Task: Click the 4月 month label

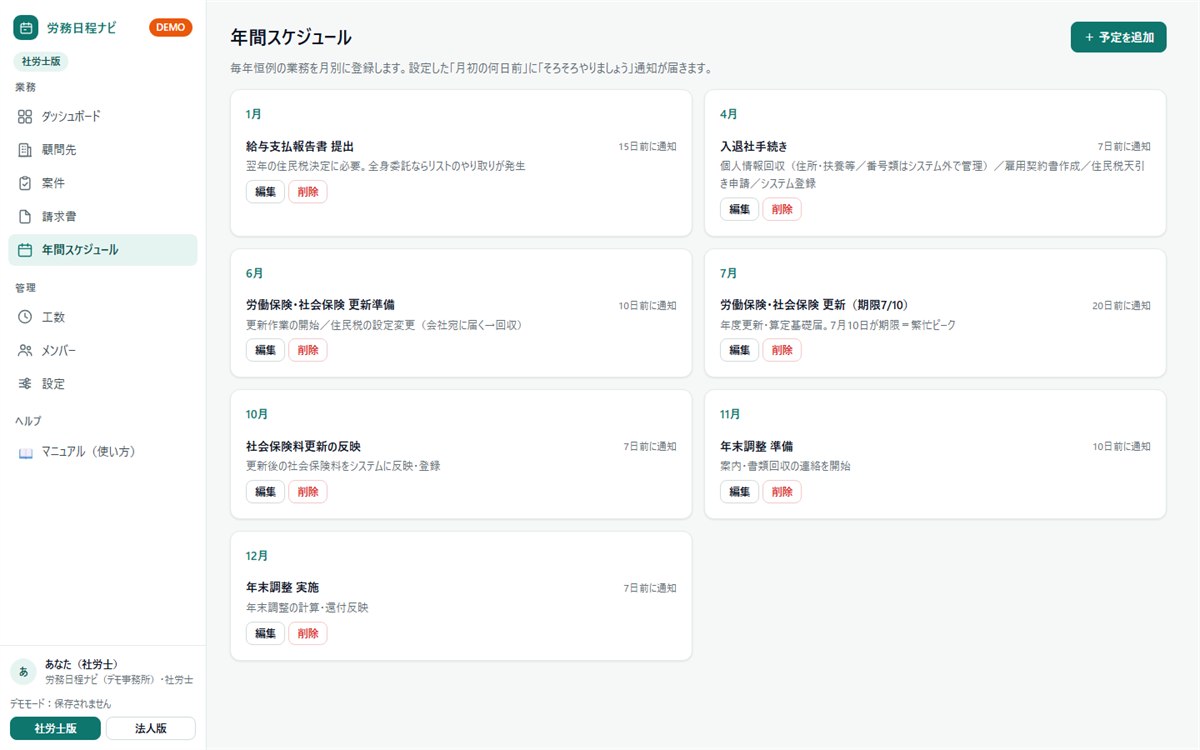Action: tap(729, 115)
